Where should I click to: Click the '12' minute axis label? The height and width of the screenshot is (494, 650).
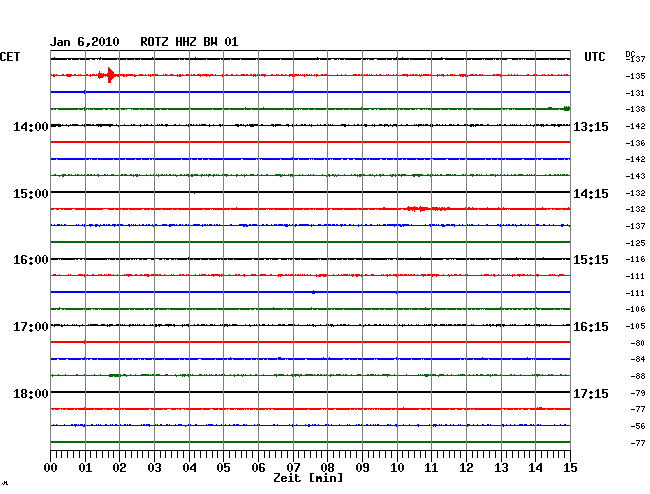[x=466, y=468]
